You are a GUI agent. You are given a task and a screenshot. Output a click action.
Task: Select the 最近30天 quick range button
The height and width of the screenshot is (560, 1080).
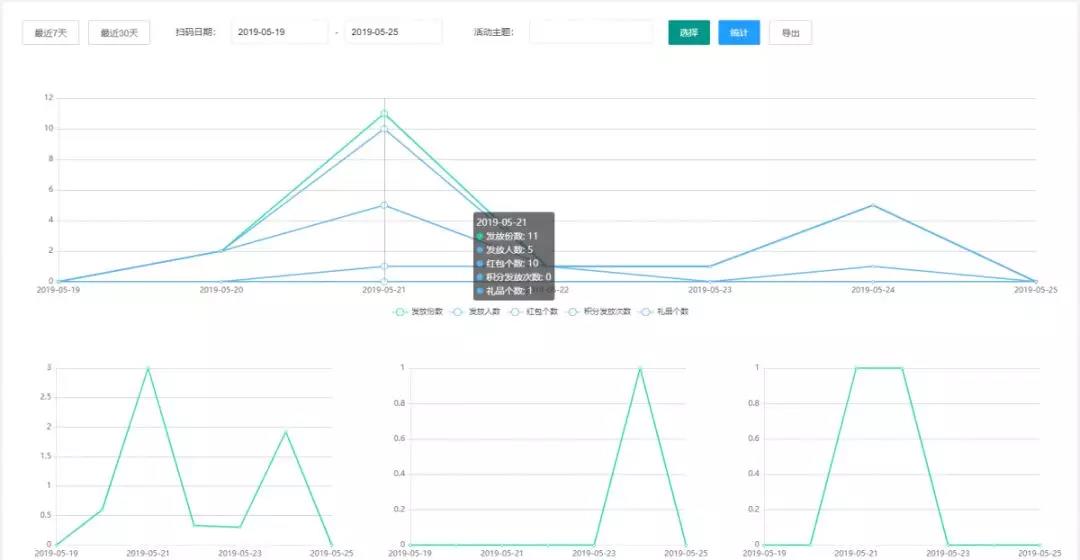tap(119, 33)
